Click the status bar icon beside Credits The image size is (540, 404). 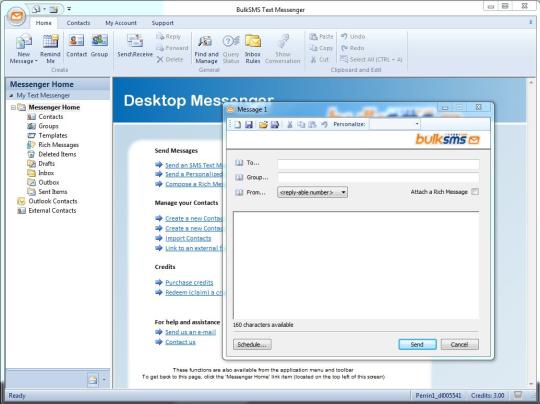[x=518, y=395]
